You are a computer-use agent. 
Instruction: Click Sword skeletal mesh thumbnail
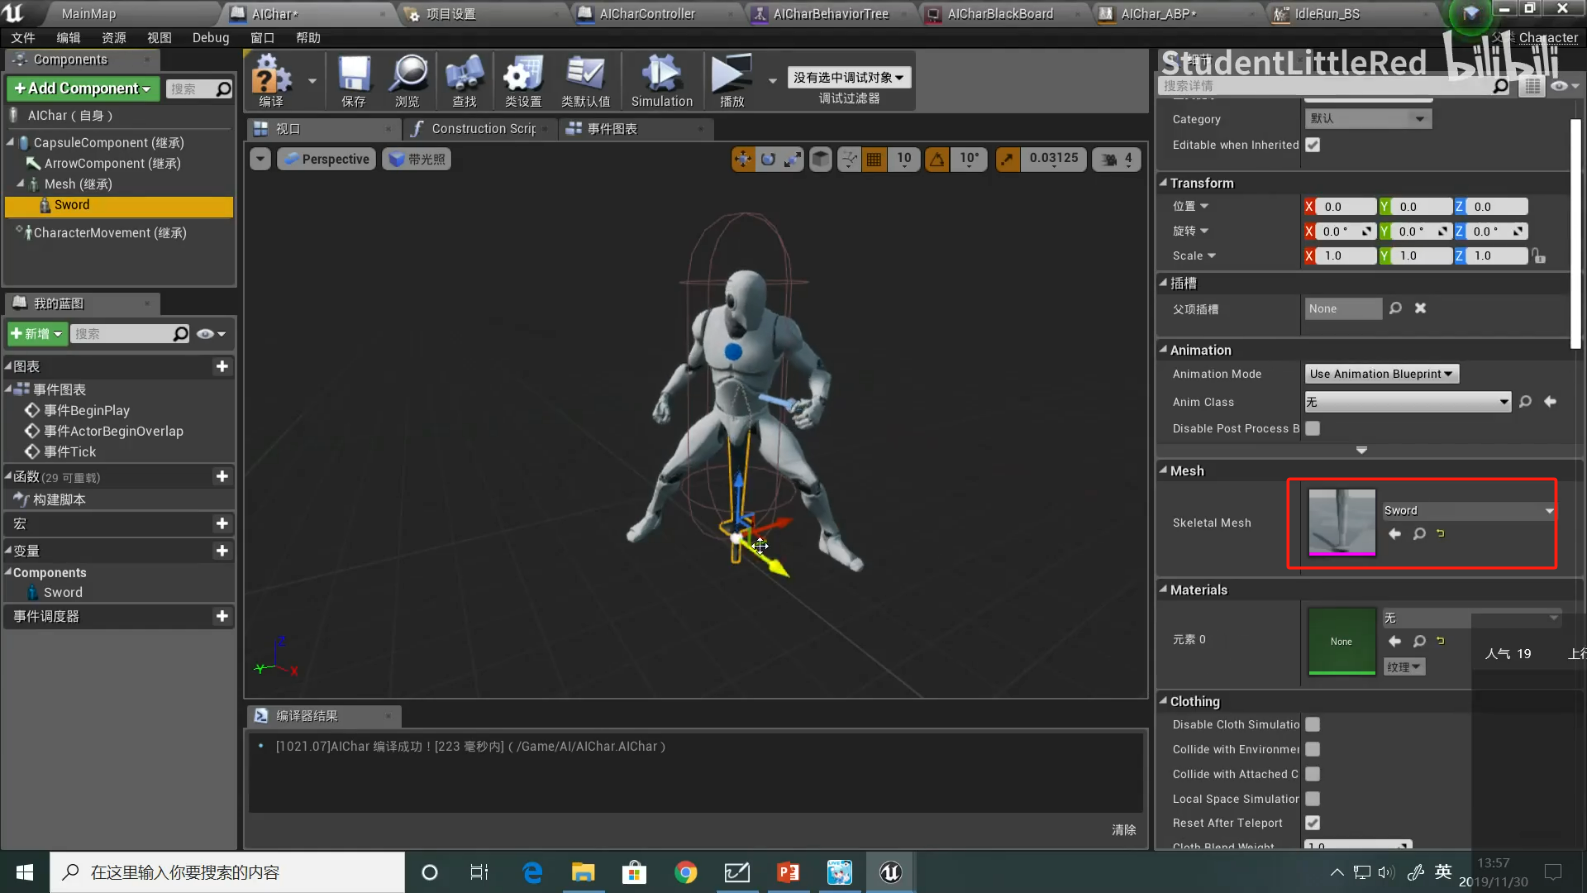1342,522
